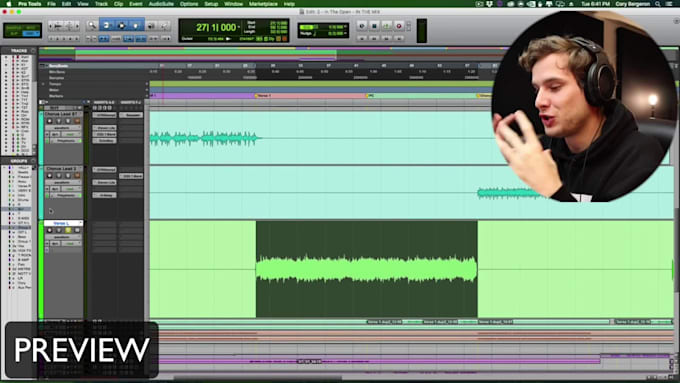Open track view selector on Chorus Lead 2
The width and height of the screenshot is (680, 383).
pos(63,183)
